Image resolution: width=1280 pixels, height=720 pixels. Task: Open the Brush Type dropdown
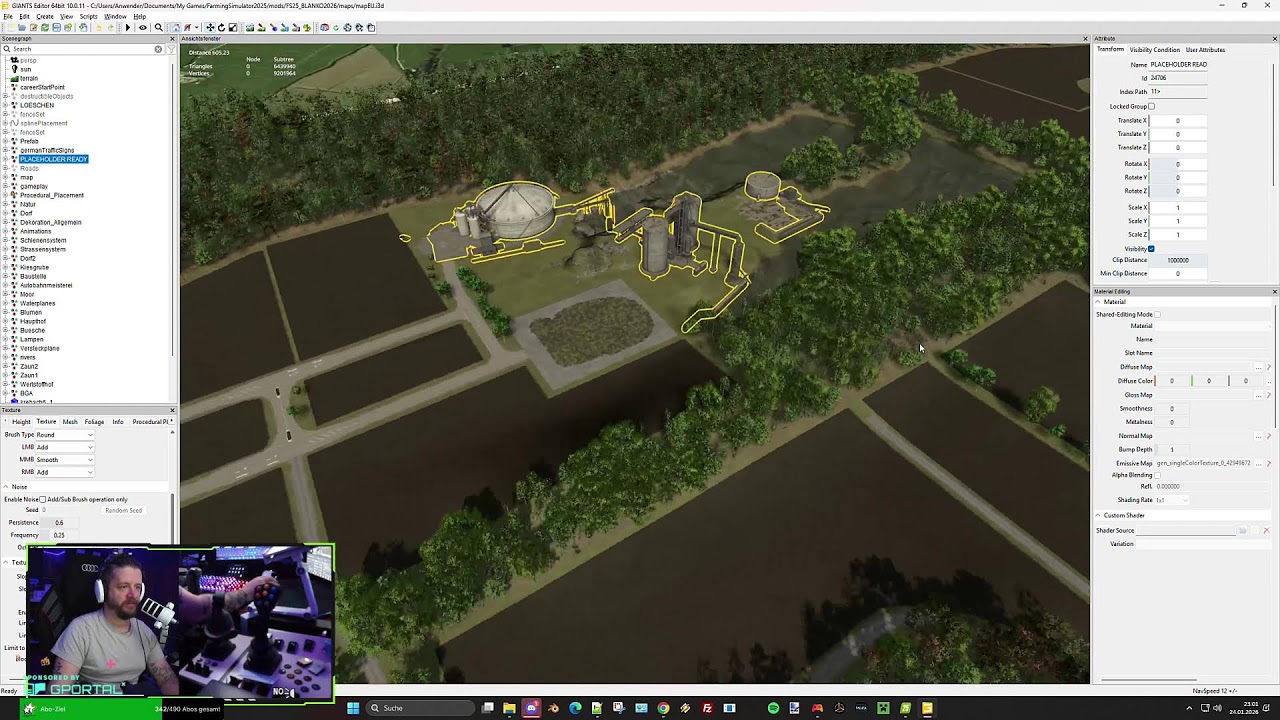(65, 435)
